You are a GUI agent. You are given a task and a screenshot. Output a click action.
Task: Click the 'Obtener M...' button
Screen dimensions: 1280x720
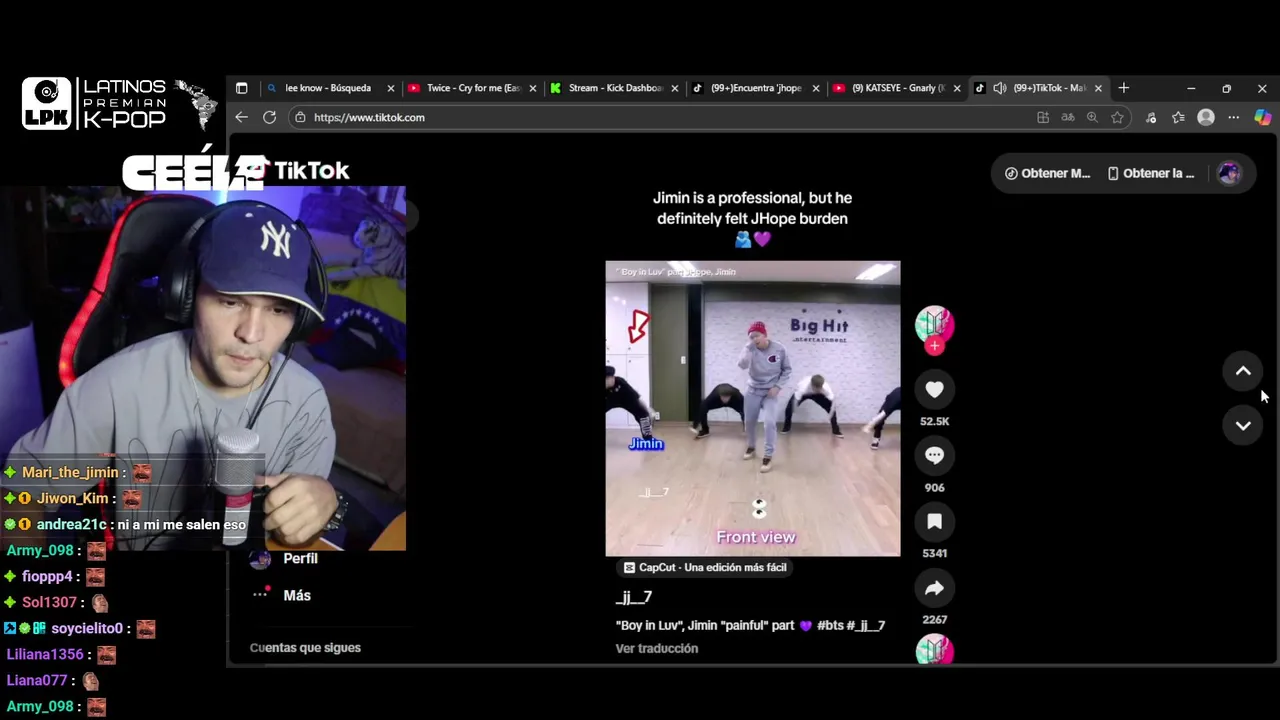pyautogui.click(x=1047, y=173)
